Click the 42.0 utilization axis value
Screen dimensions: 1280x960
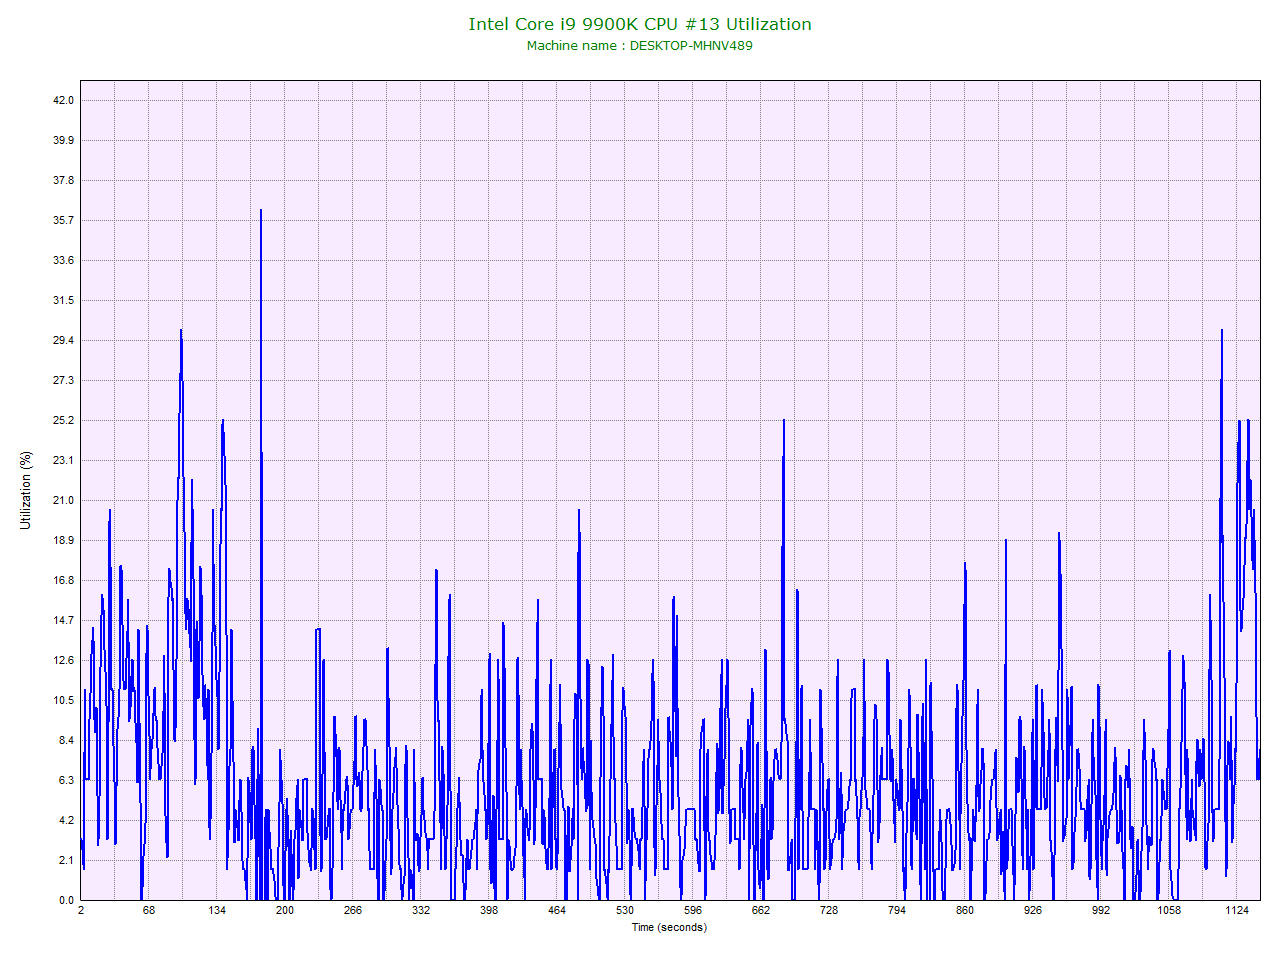pos(64,100)
